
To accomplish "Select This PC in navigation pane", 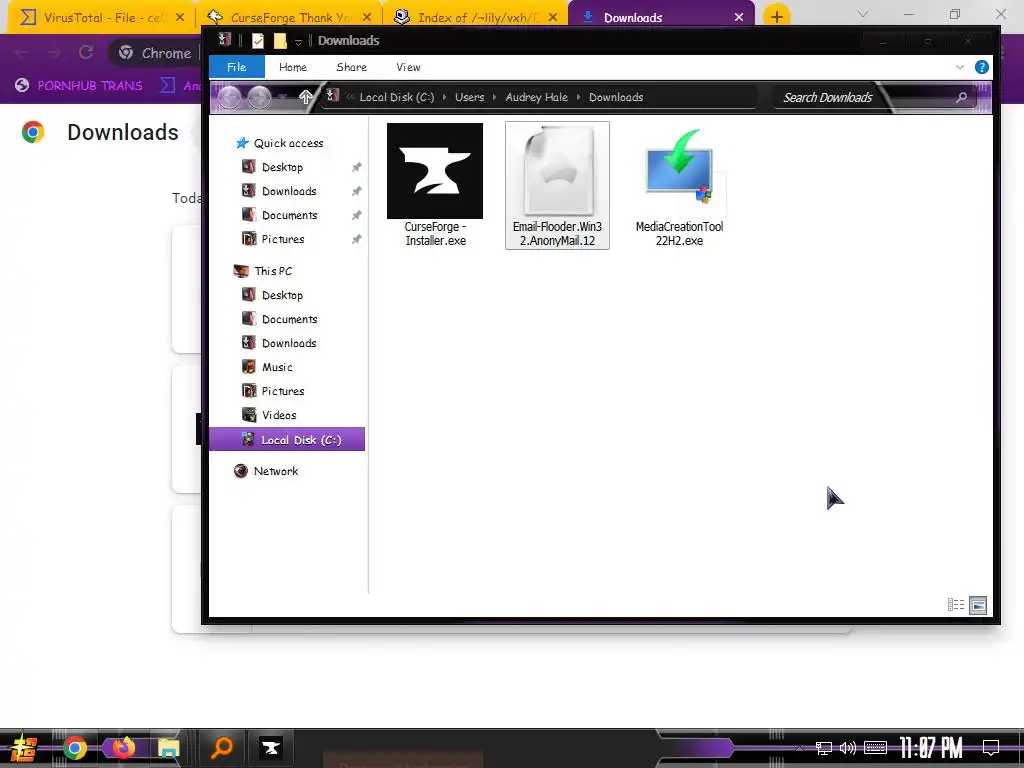I will 273,271.
